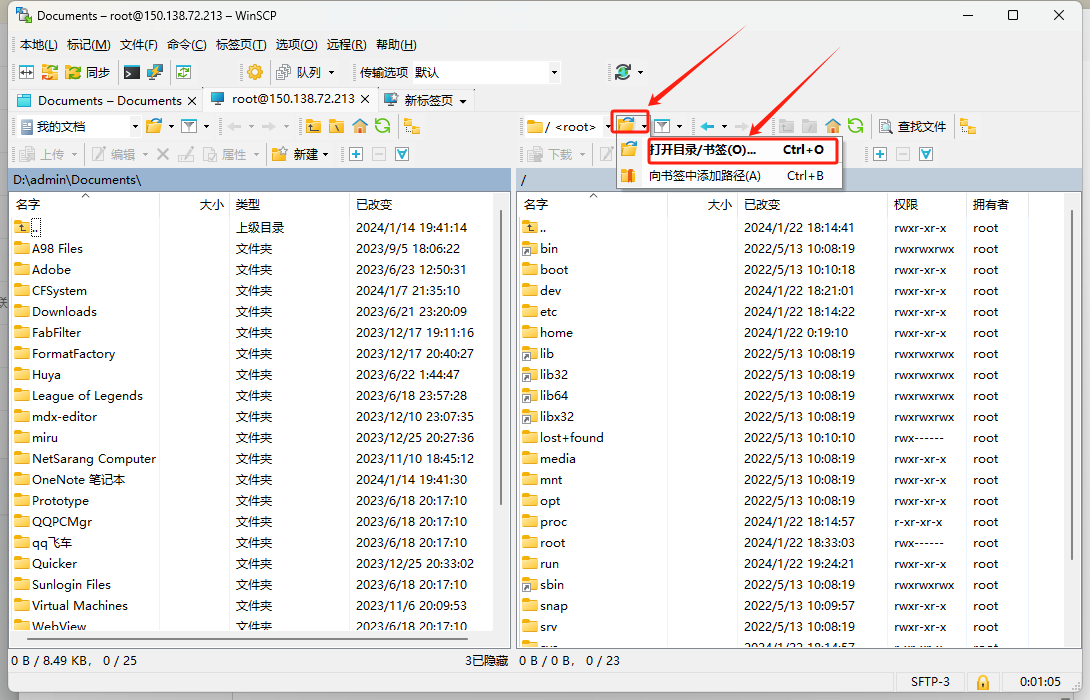1090x700 pixels.
Task: Click the 查找文件 find files button
Action: click(913, 127)
